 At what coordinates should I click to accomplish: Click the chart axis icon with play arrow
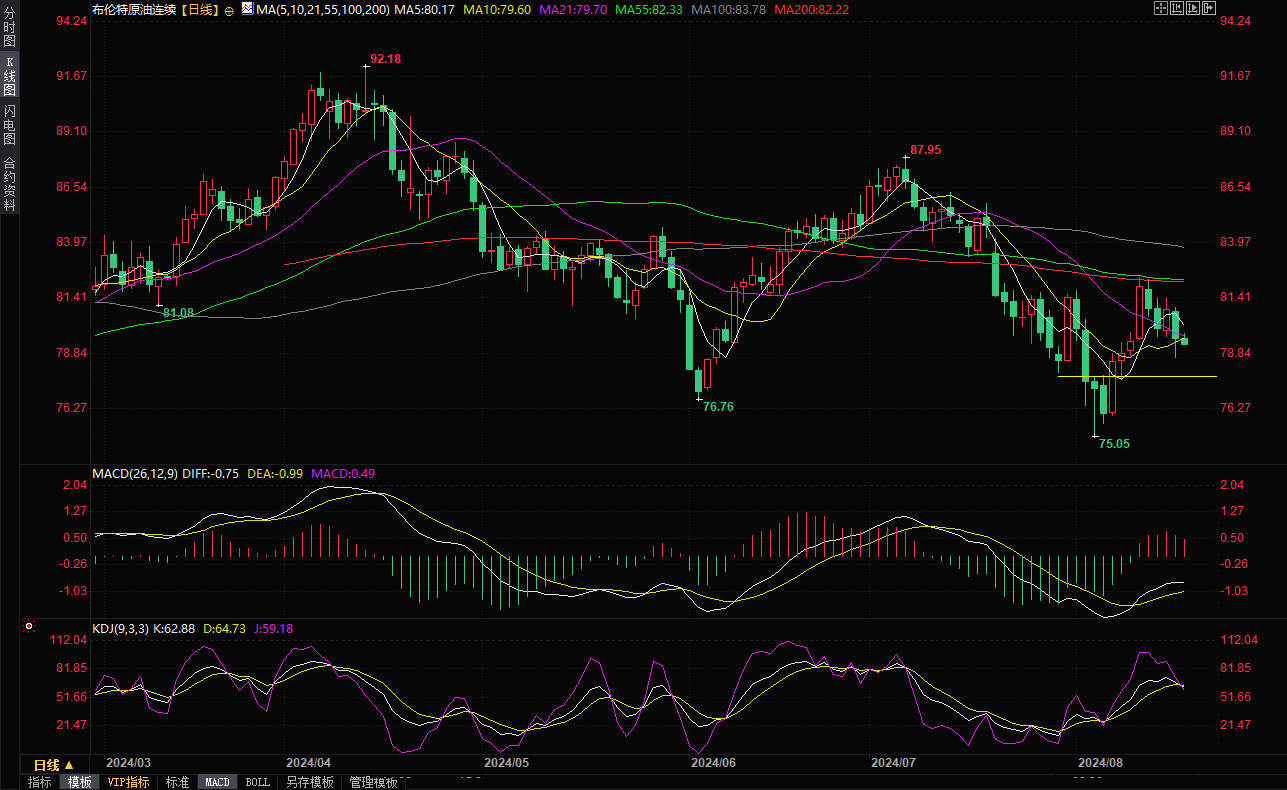click(x=1193, y=8)
